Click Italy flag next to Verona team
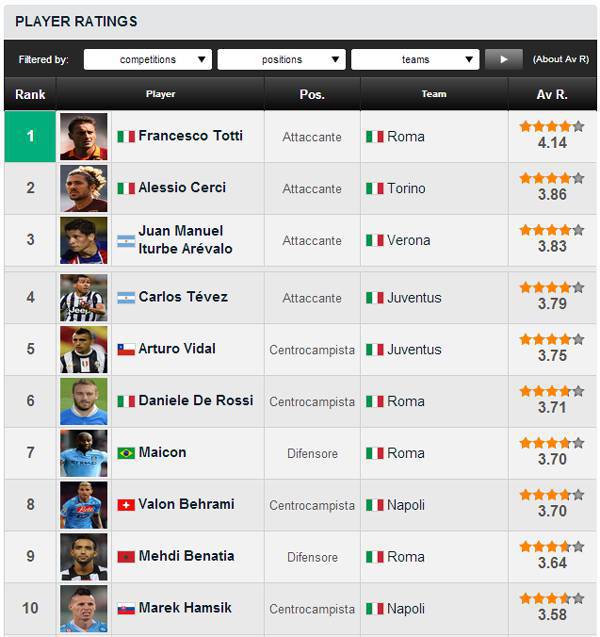Image resolution: width=600 pixels, height=637 pixels. (x=374, y=241)
